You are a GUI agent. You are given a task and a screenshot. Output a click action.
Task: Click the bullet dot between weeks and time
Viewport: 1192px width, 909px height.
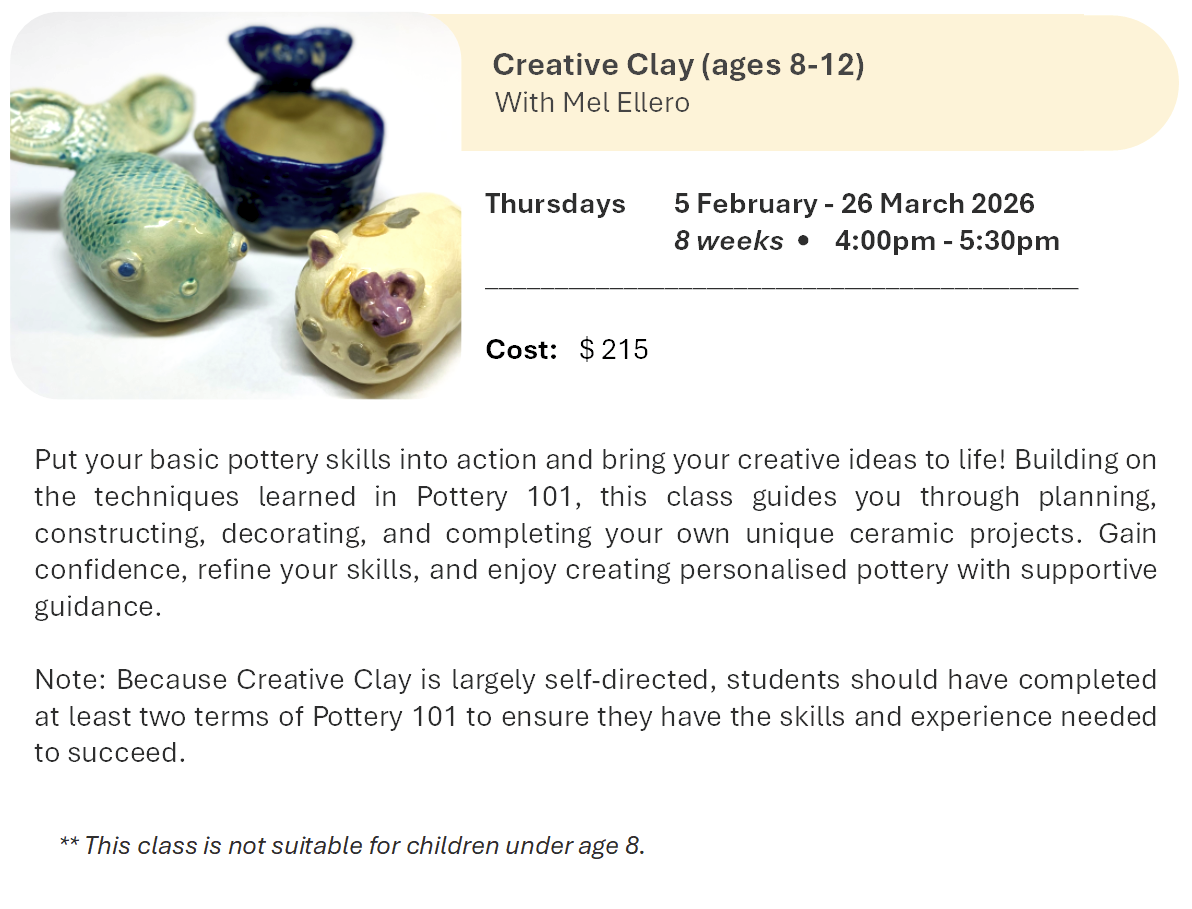804,242
